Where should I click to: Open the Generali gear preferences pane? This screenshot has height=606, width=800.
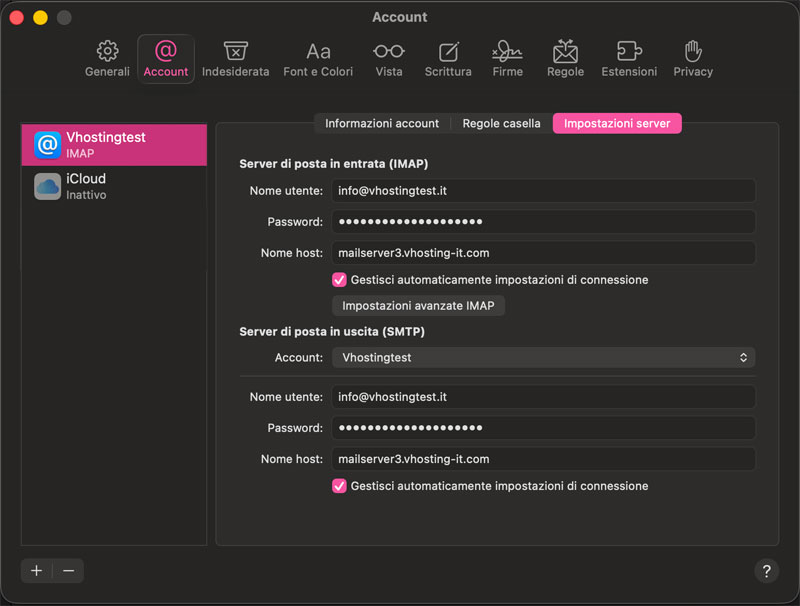(107, 59)
